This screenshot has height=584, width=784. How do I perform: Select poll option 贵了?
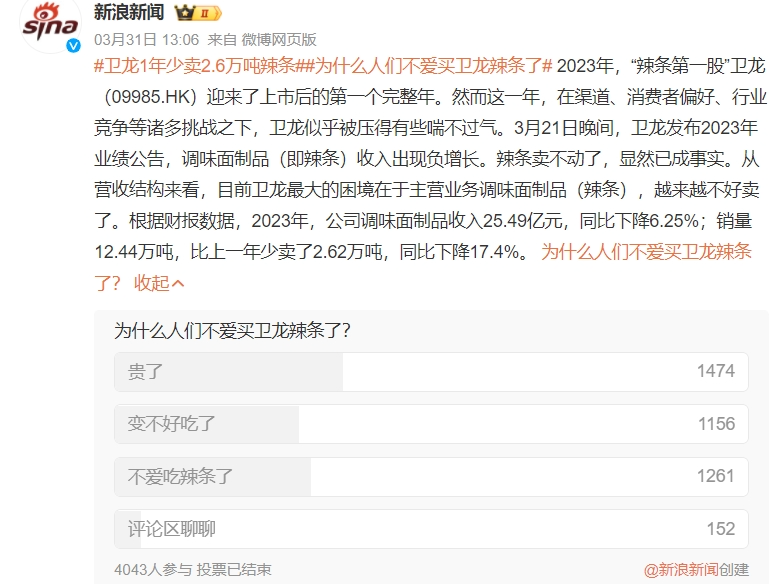click(431, 372)
